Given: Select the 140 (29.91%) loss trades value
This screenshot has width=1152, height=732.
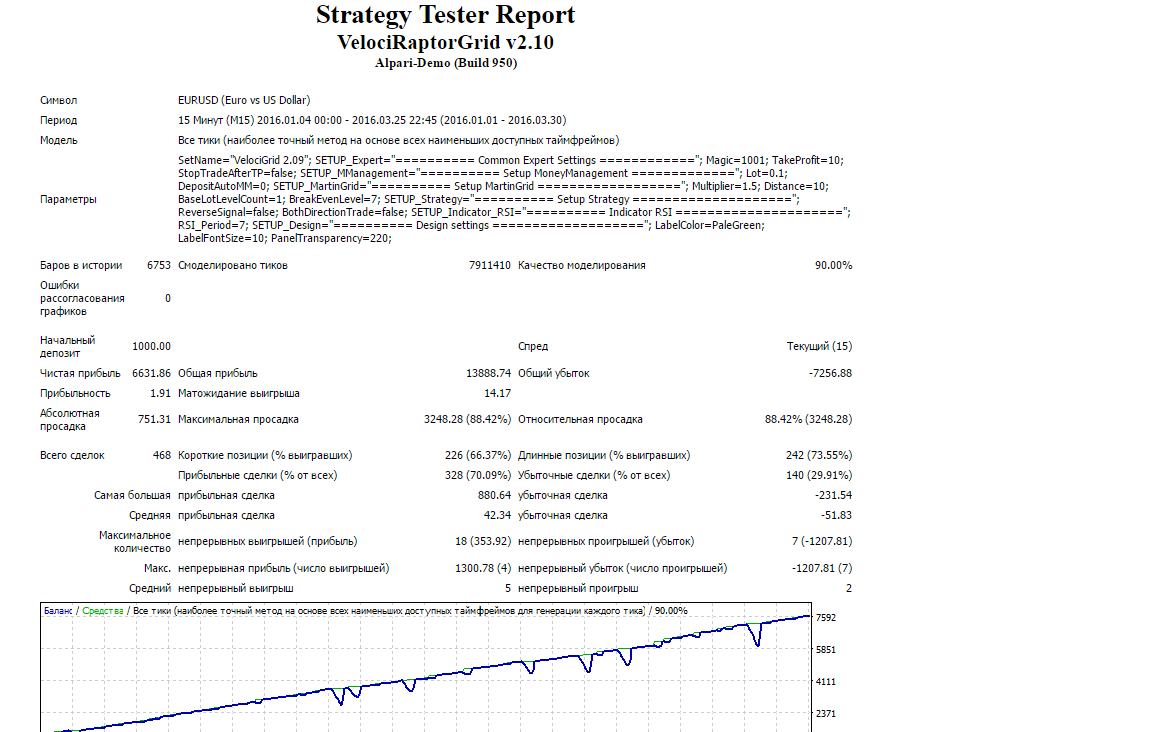Looking at the screenshot, I should tap(819, 476).
